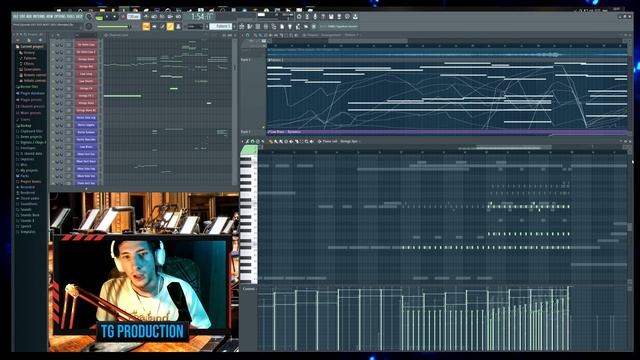Open the Mixer via its toolbar icon
640x360 pixels.
coord(266,27)
